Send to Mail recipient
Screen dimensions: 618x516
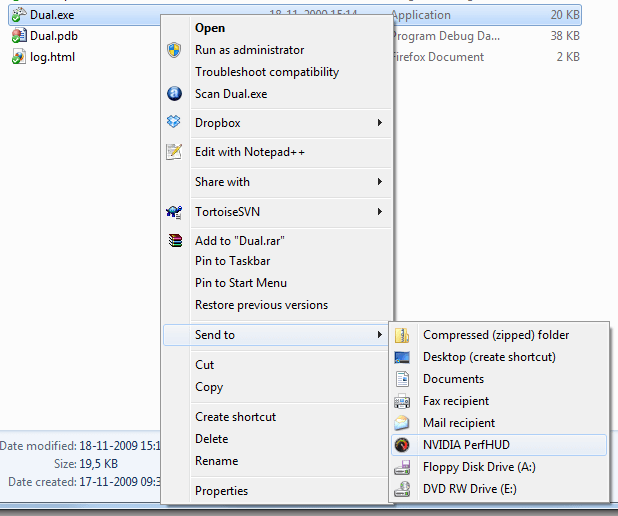pos(499,423)
